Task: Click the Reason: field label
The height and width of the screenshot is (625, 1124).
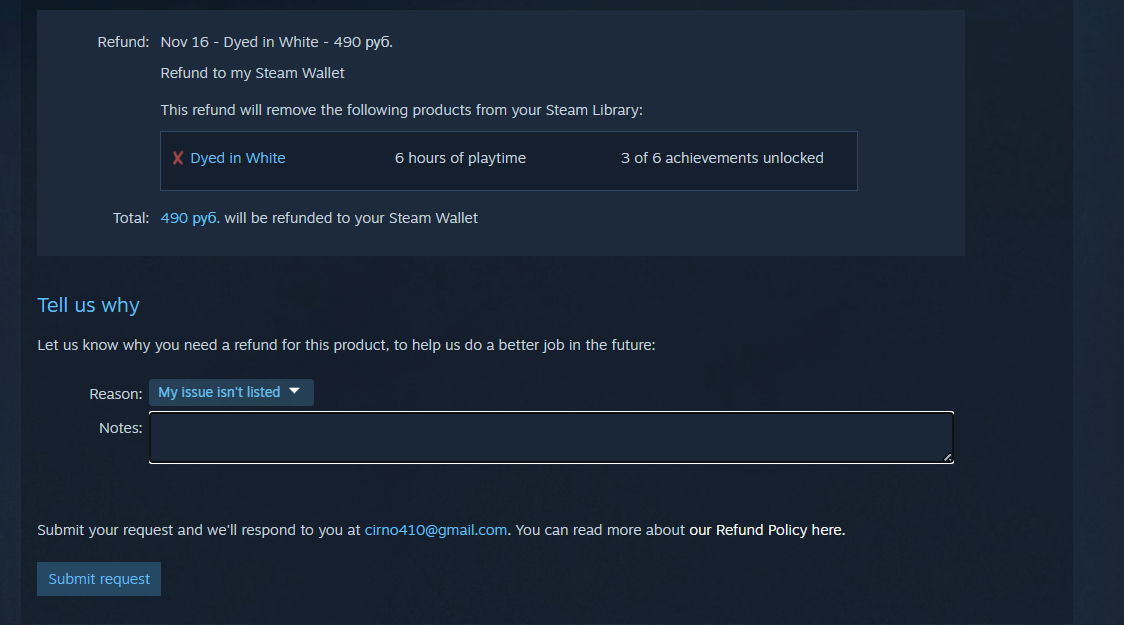Action: coord(116,394)
